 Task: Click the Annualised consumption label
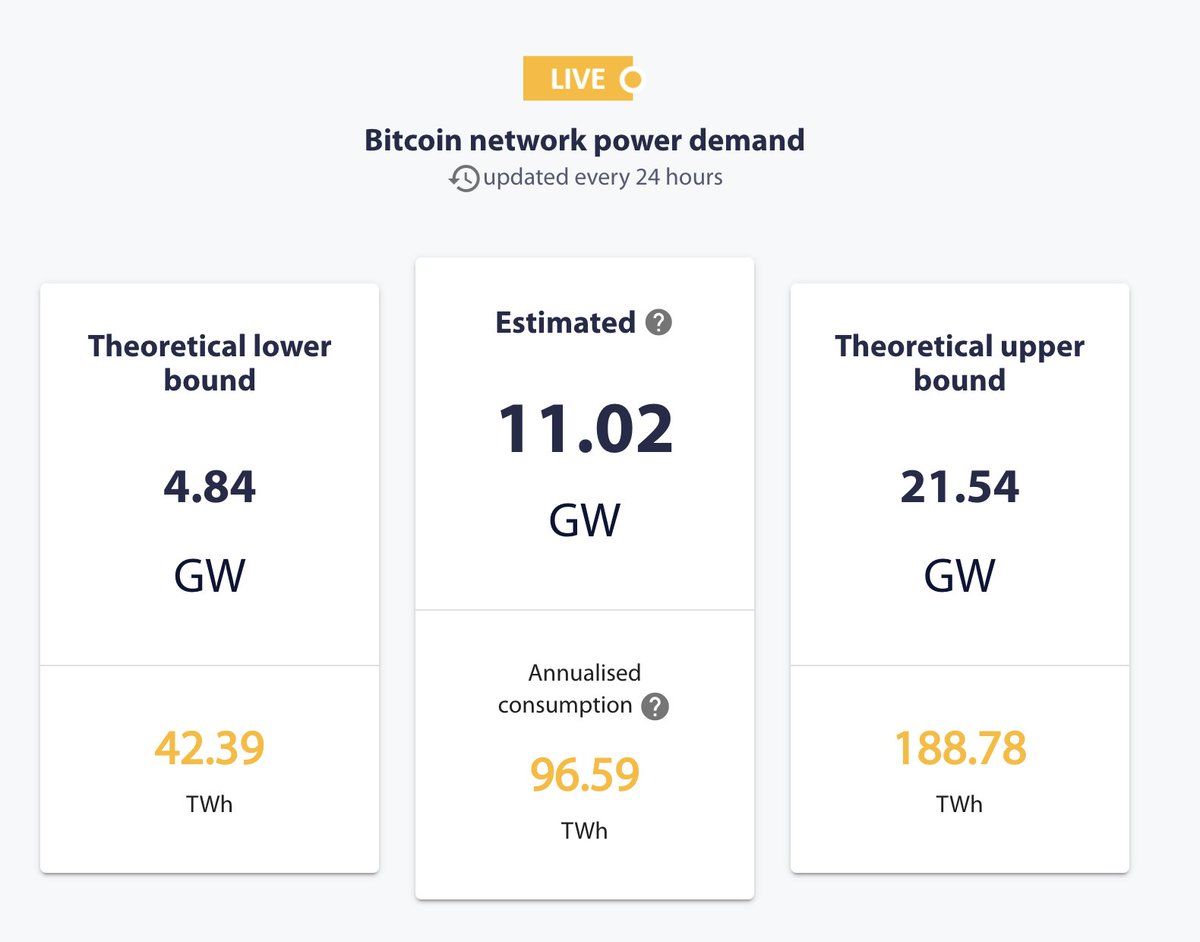point(570,689)
